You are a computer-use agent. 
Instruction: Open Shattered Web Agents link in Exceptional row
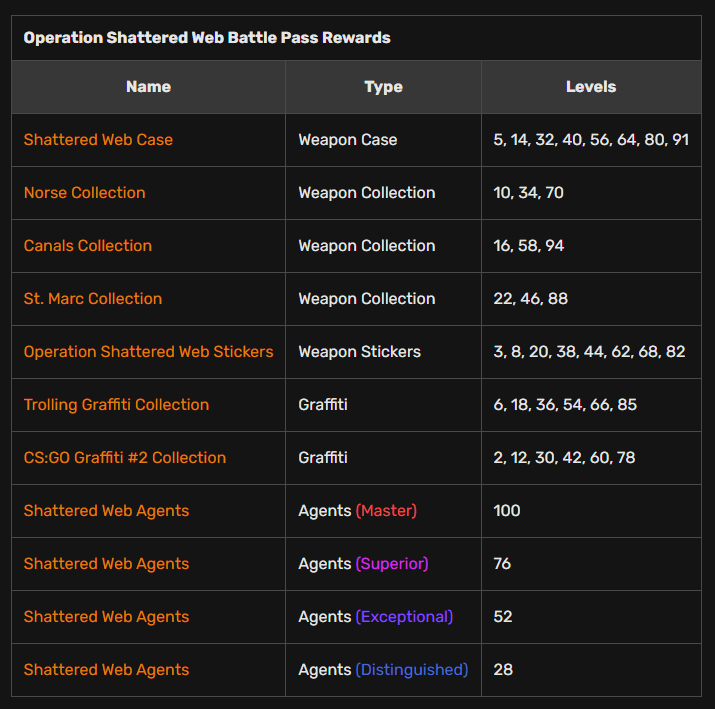pyautogui.click(x=106, y=616)
